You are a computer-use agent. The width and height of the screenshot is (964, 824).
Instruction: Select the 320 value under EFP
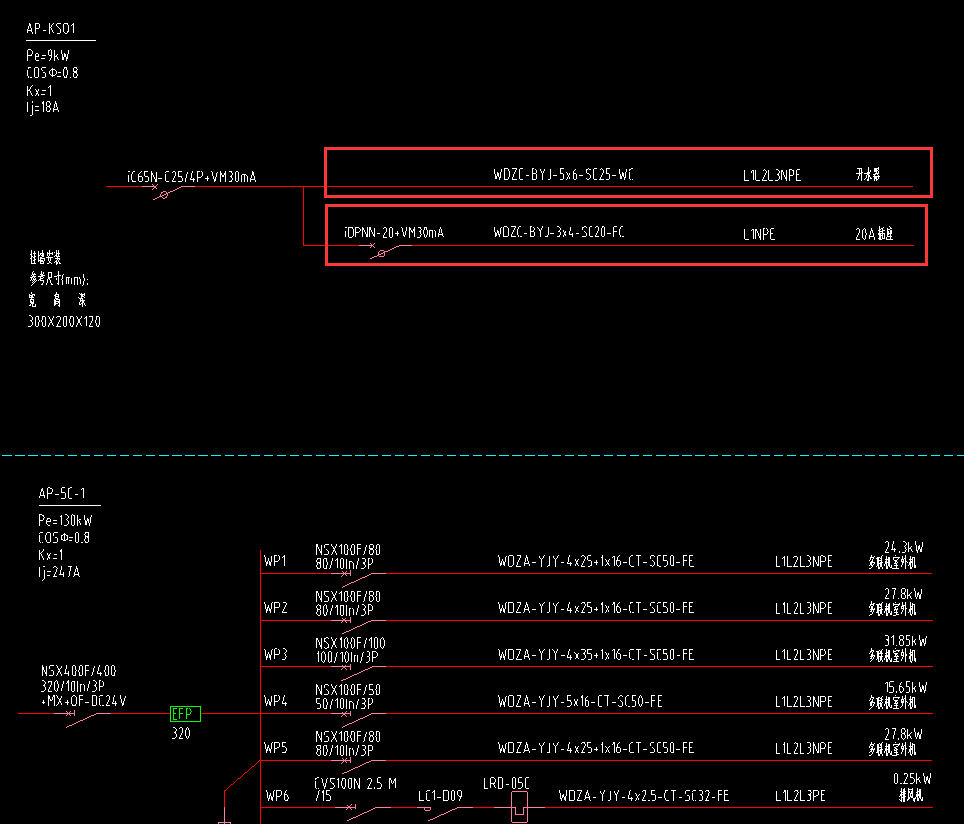coord(181,733)
